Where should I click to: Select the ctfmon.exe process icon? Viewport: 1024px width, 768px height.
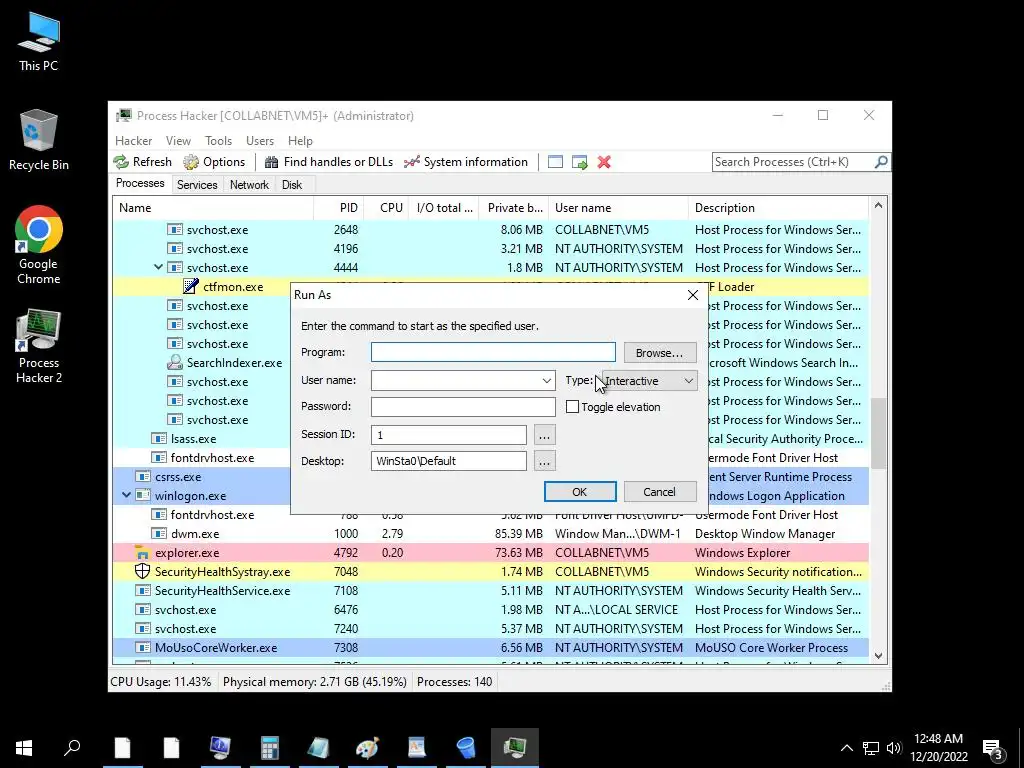[x=191, y=287]
